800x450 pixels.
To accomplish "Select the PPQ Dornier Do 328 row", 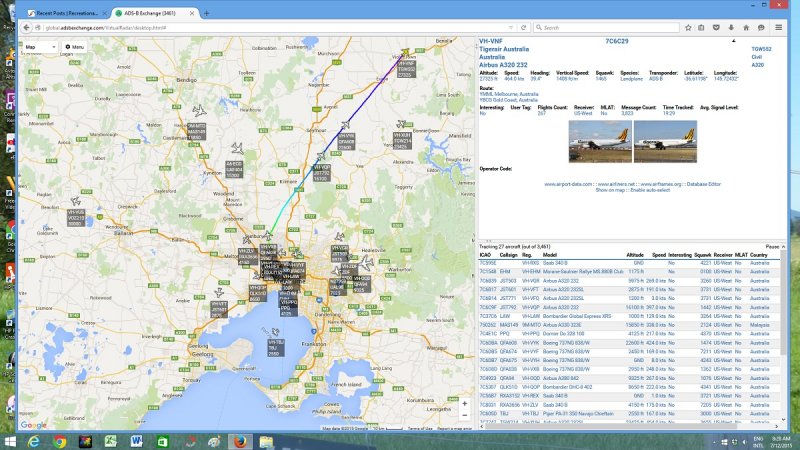I will coord(629,334).
